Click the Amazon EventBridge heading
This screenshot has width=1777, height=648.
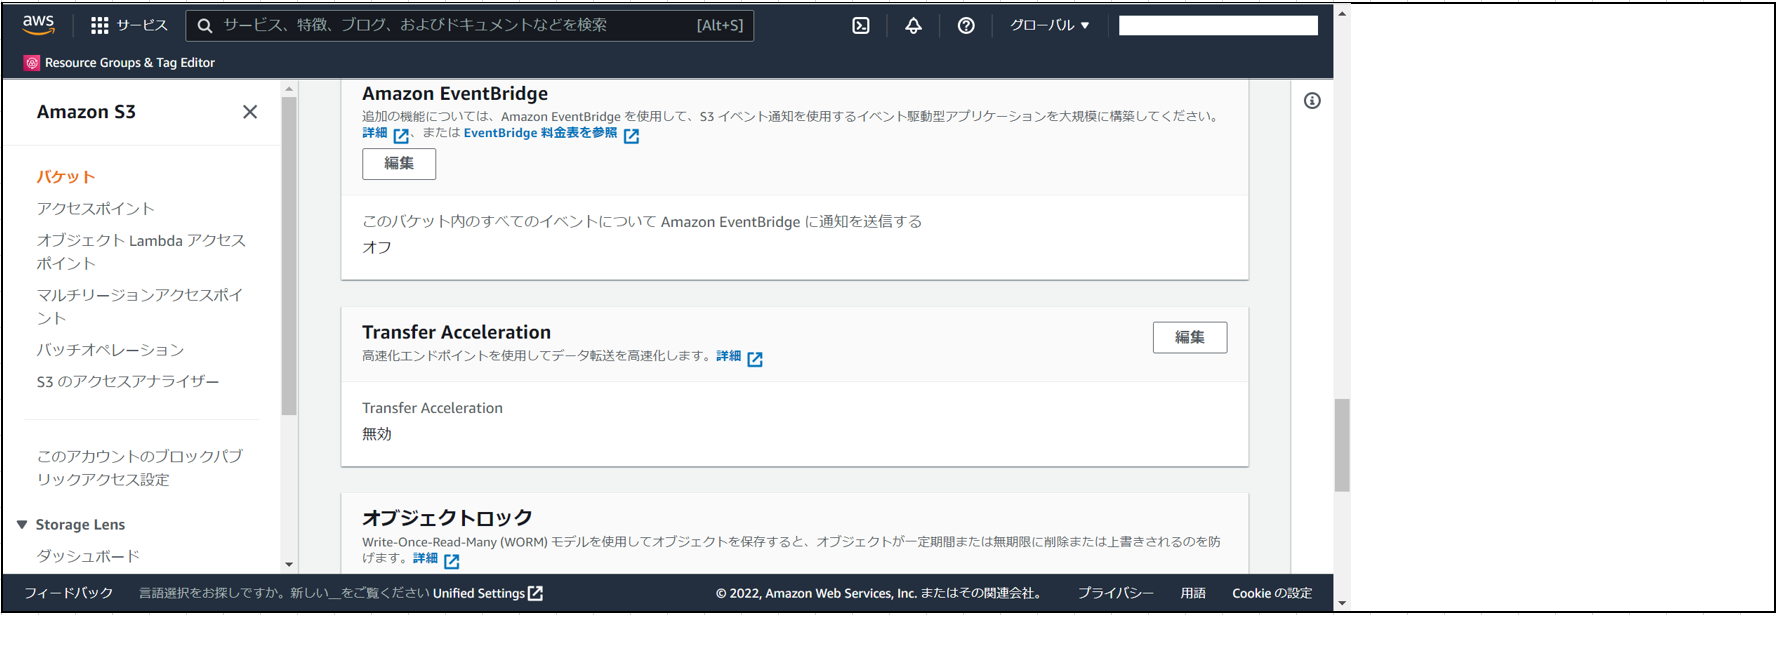(455, 93)
